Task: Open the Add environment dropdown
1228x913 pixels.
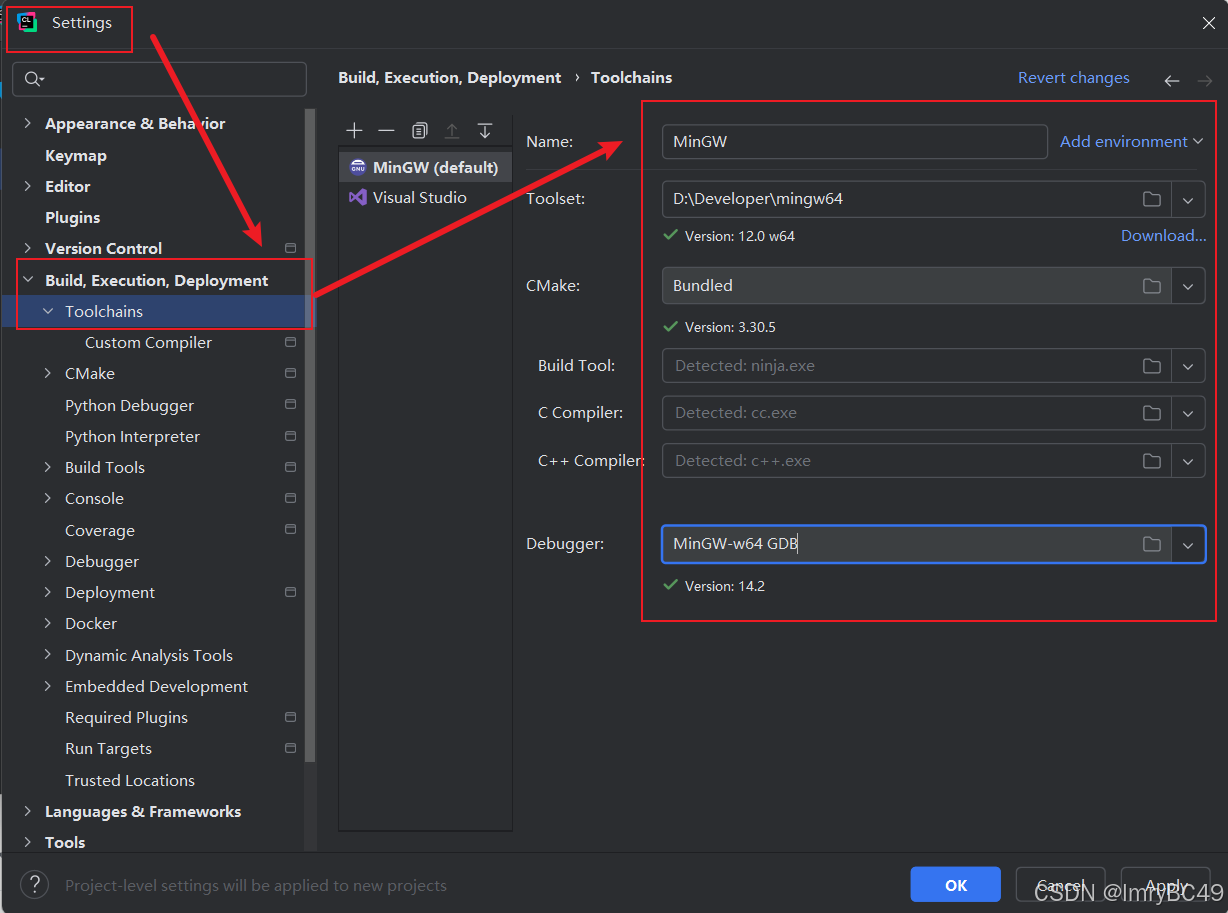Action: 1131,142
